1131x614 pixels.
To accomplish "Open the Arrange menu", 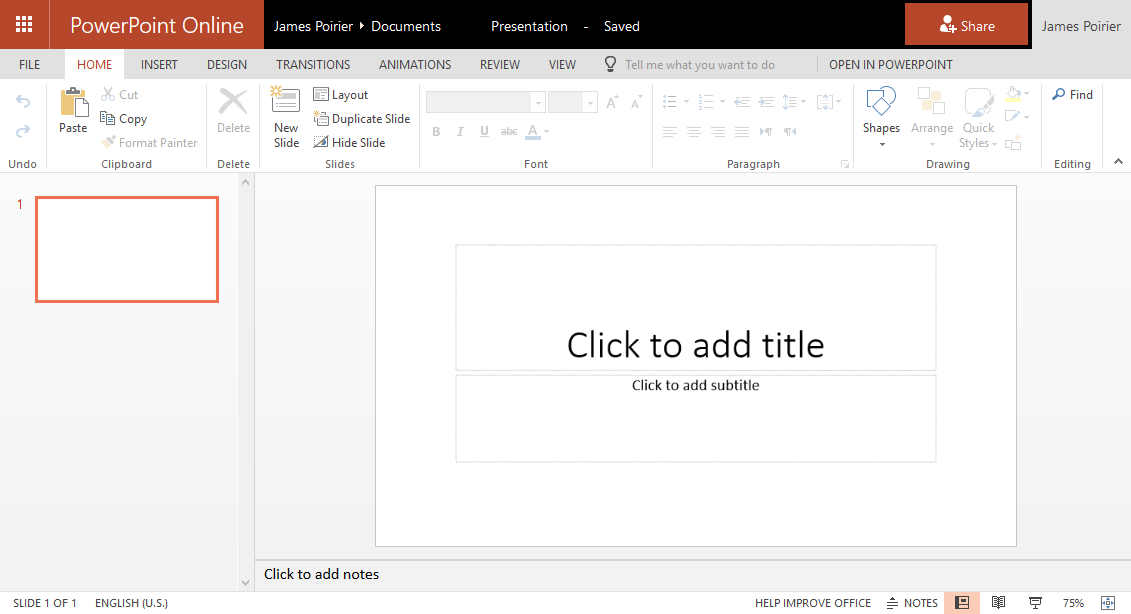I will point(931,118).
